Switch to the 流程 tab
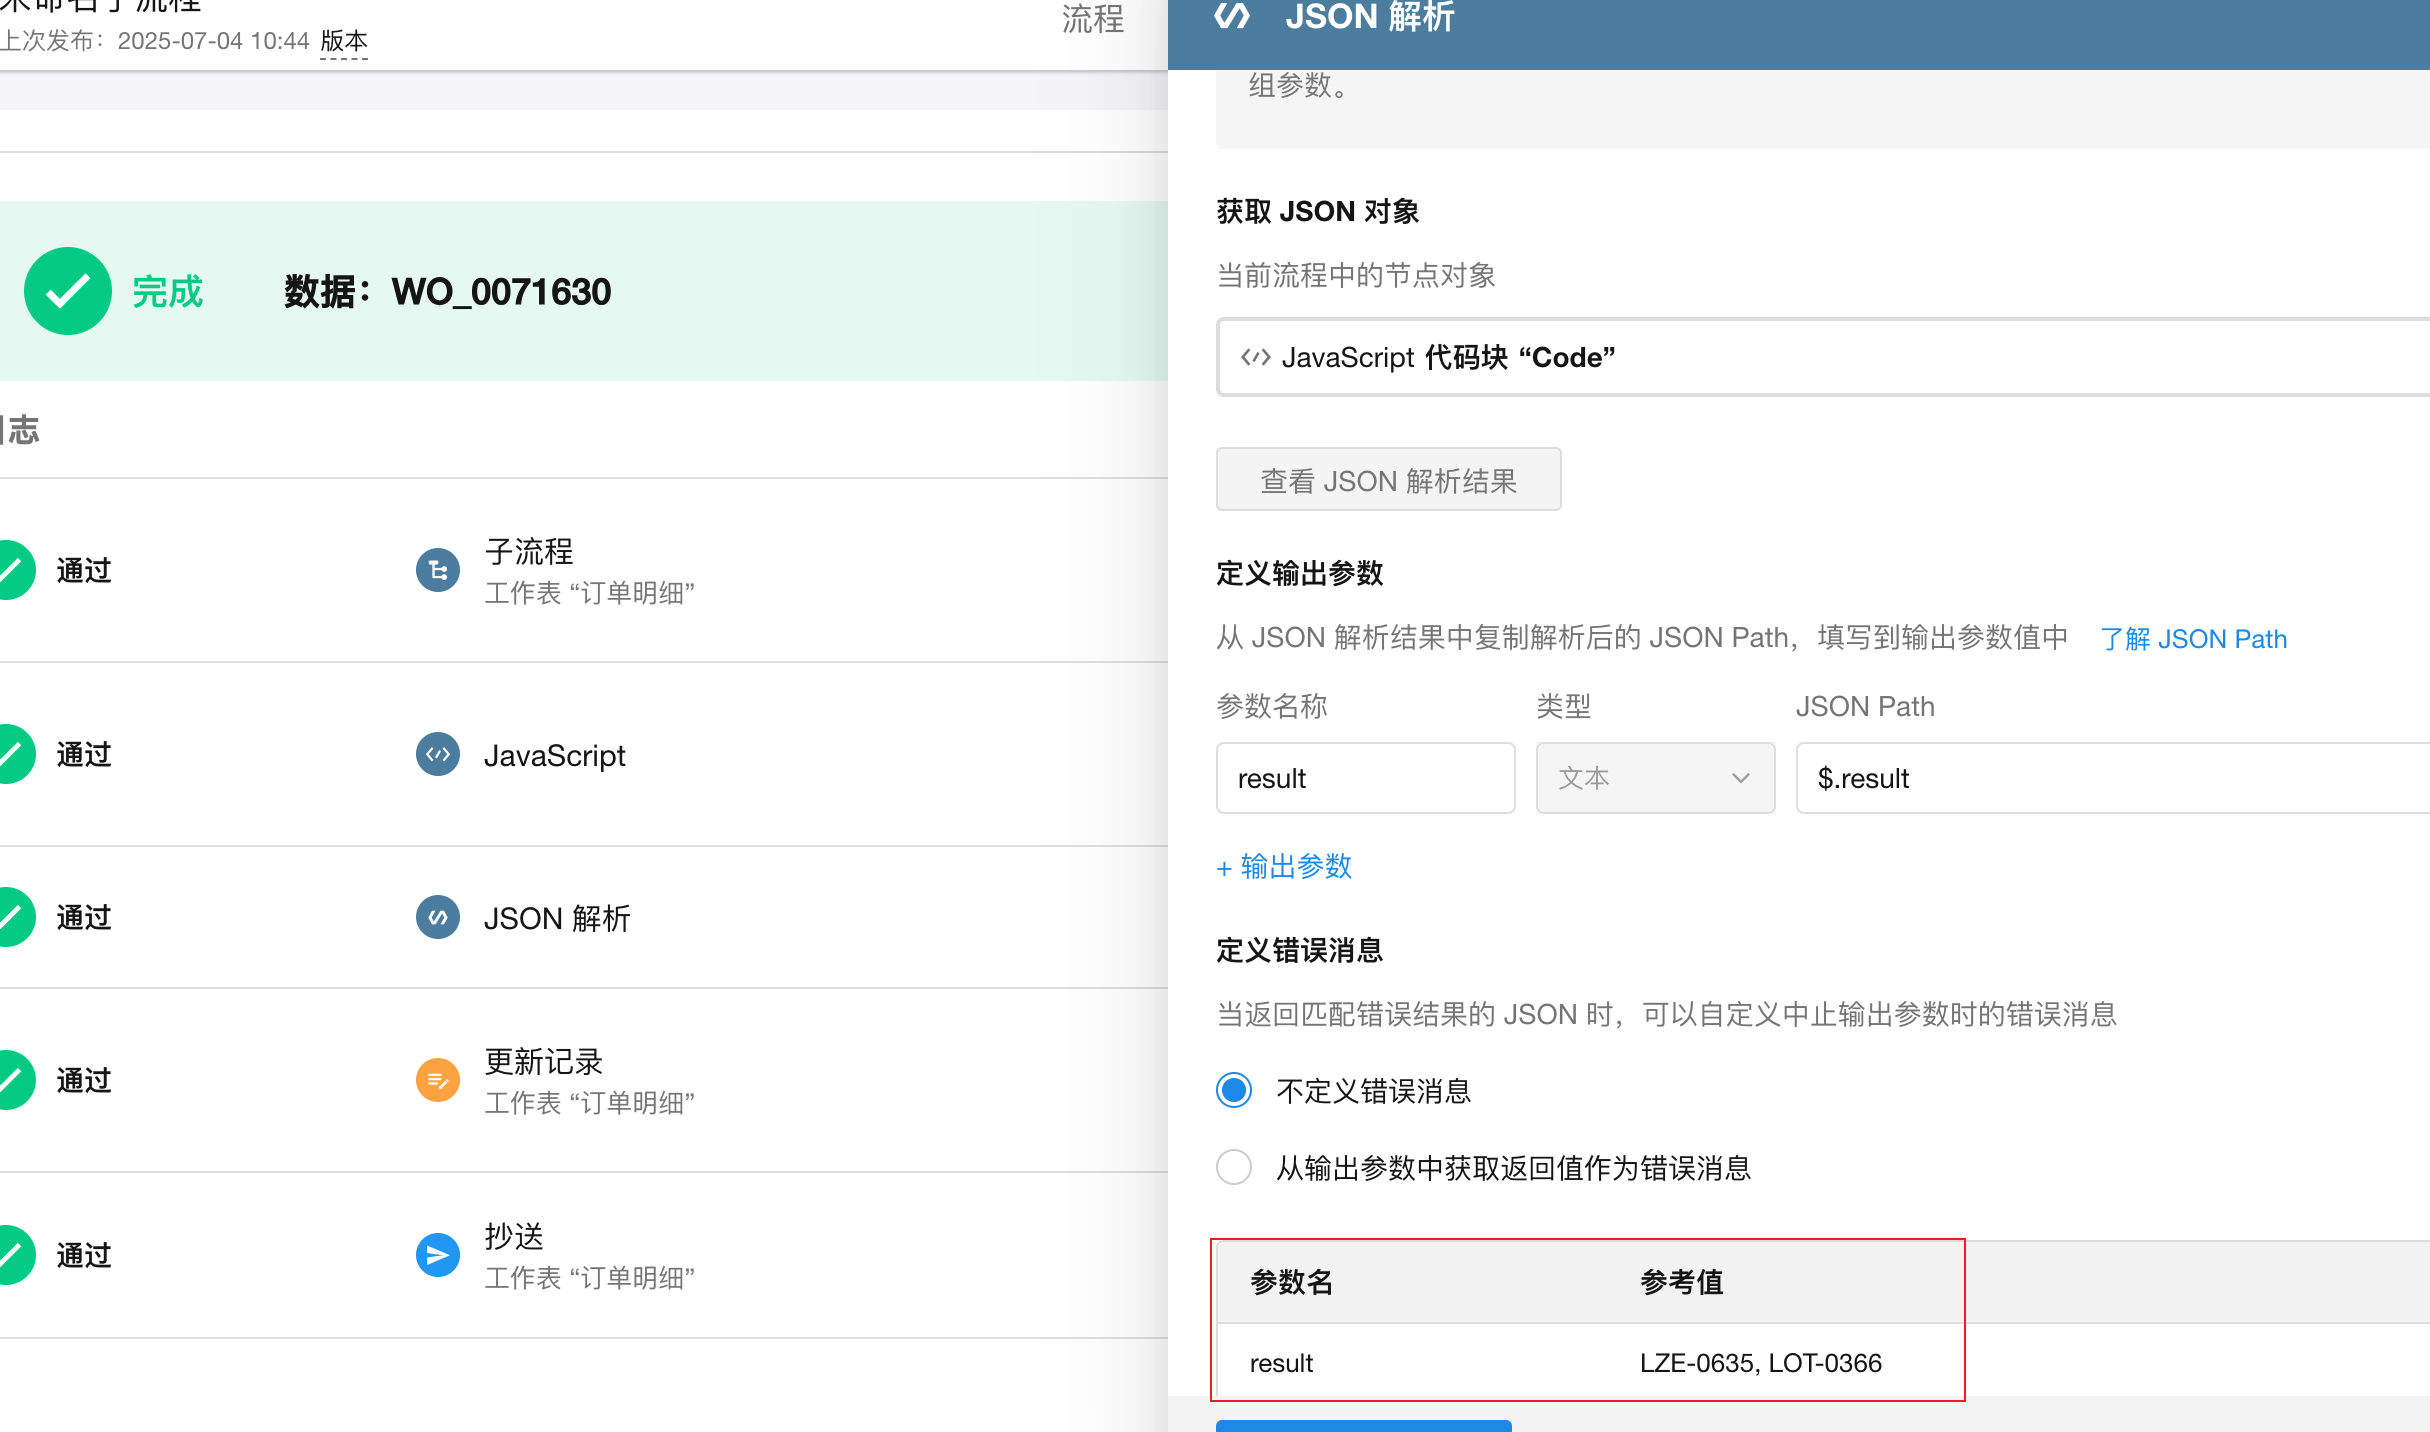Viewport: 2430px width, 1432px height. (x=1092, y=19)
